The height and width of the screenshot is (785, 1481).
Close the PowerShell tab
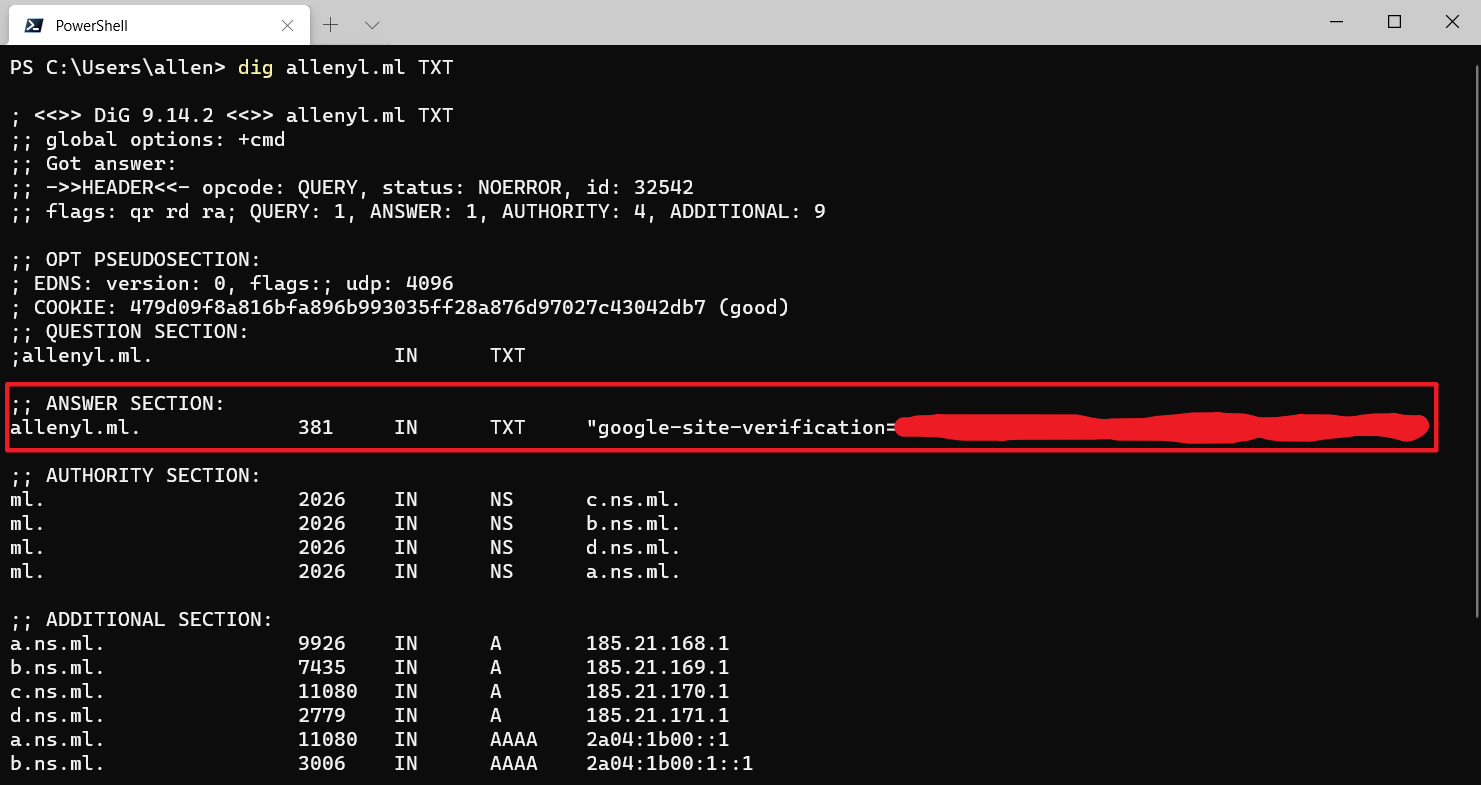click(x=288, y=25)
